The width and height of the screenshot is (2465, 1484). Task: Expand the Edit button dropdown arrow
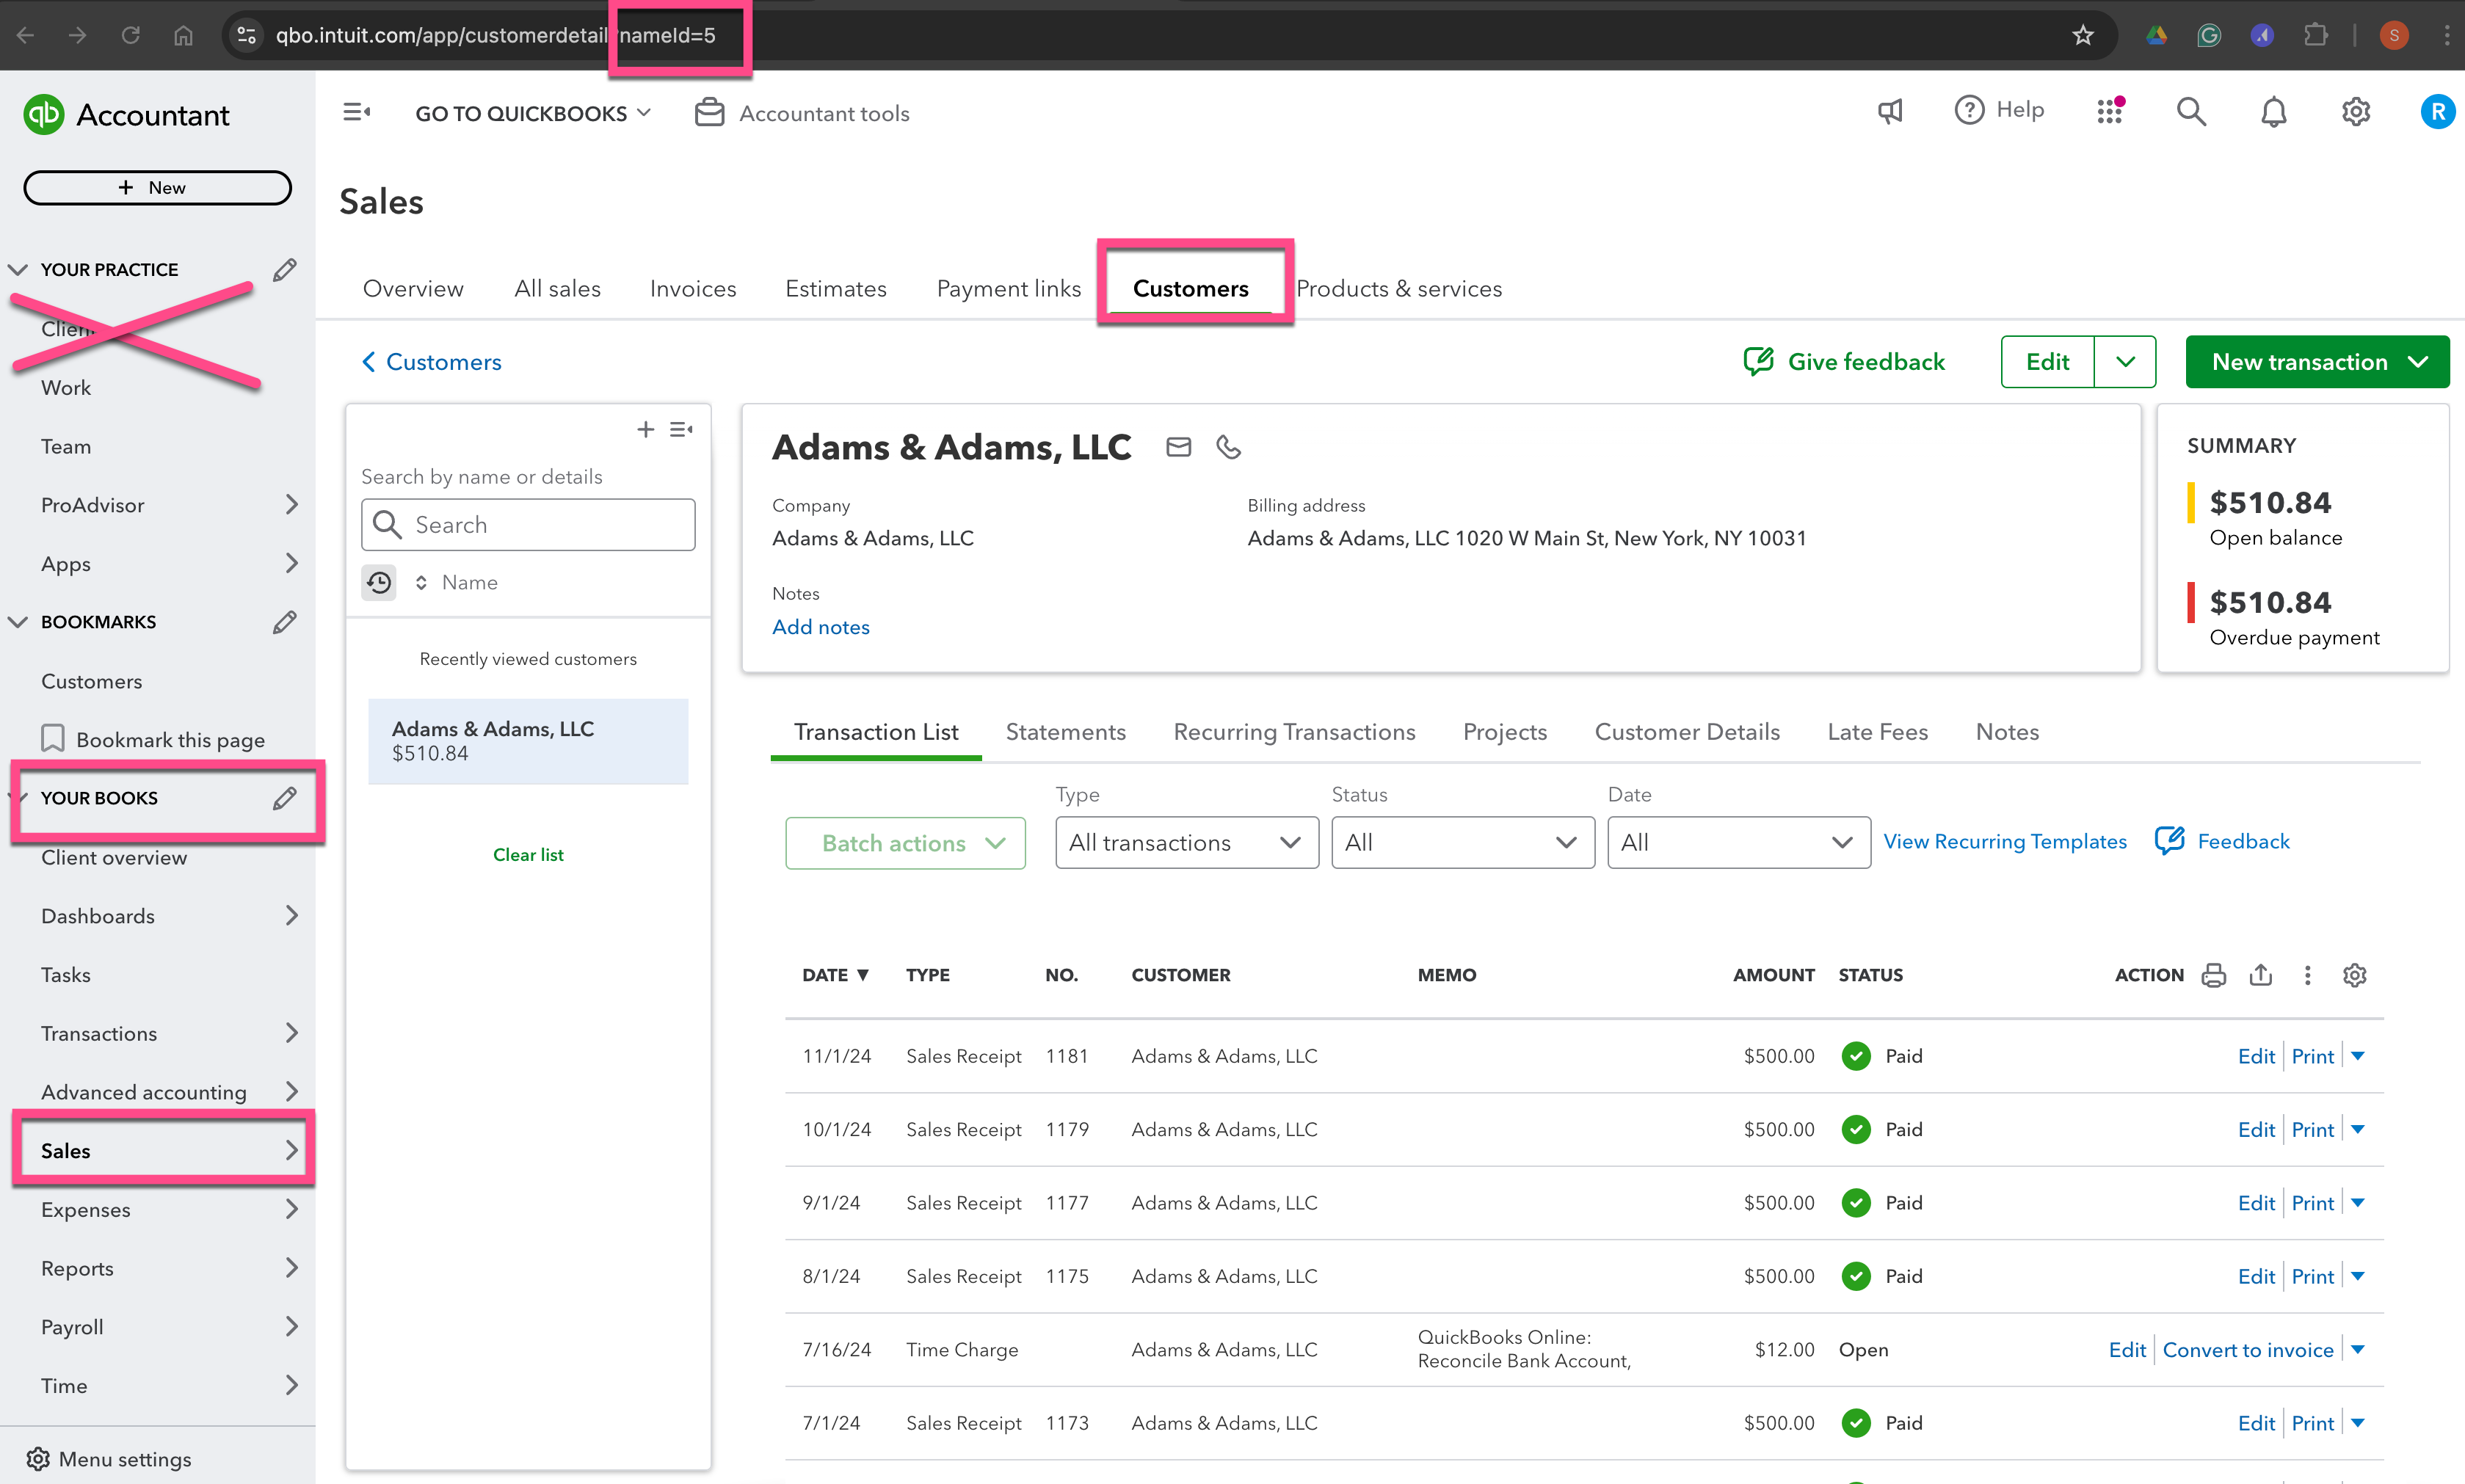point(2125,362)
